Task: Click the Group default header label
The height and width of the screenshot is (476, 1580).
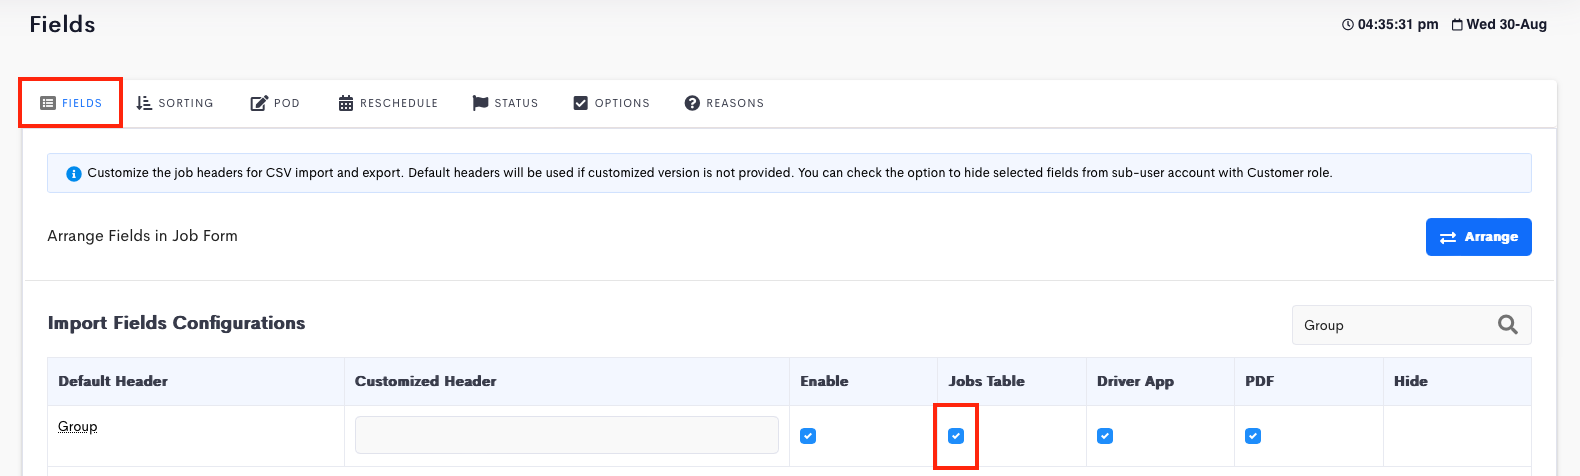Action: (x=78, y=427)
